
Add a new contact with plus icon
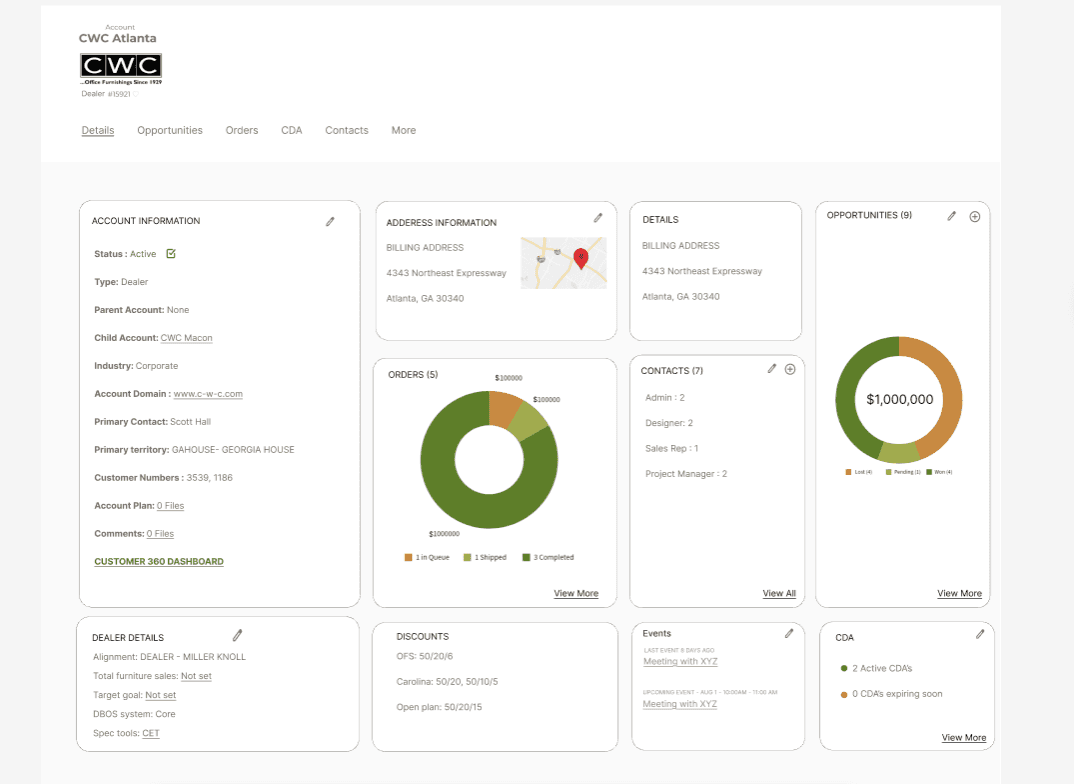790,369
